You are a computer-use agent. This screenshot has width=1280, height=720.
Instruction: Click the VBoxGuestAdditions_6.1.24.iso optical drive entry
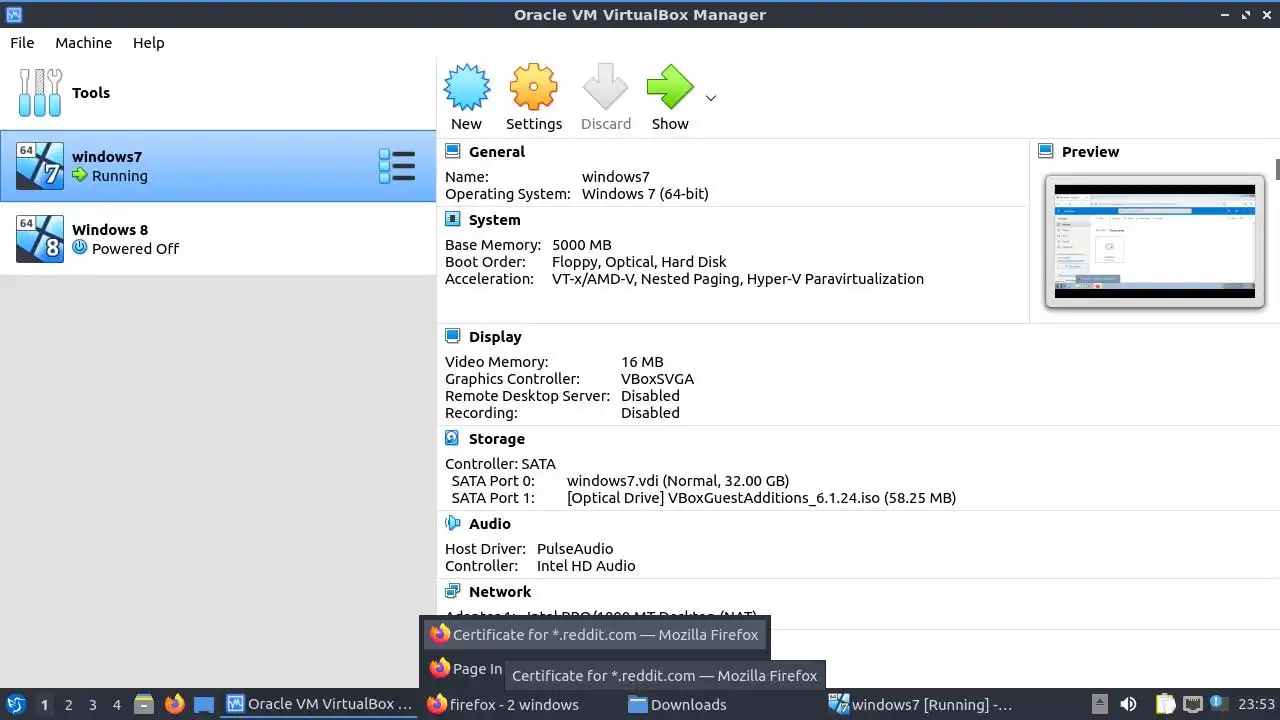[761, 498]
